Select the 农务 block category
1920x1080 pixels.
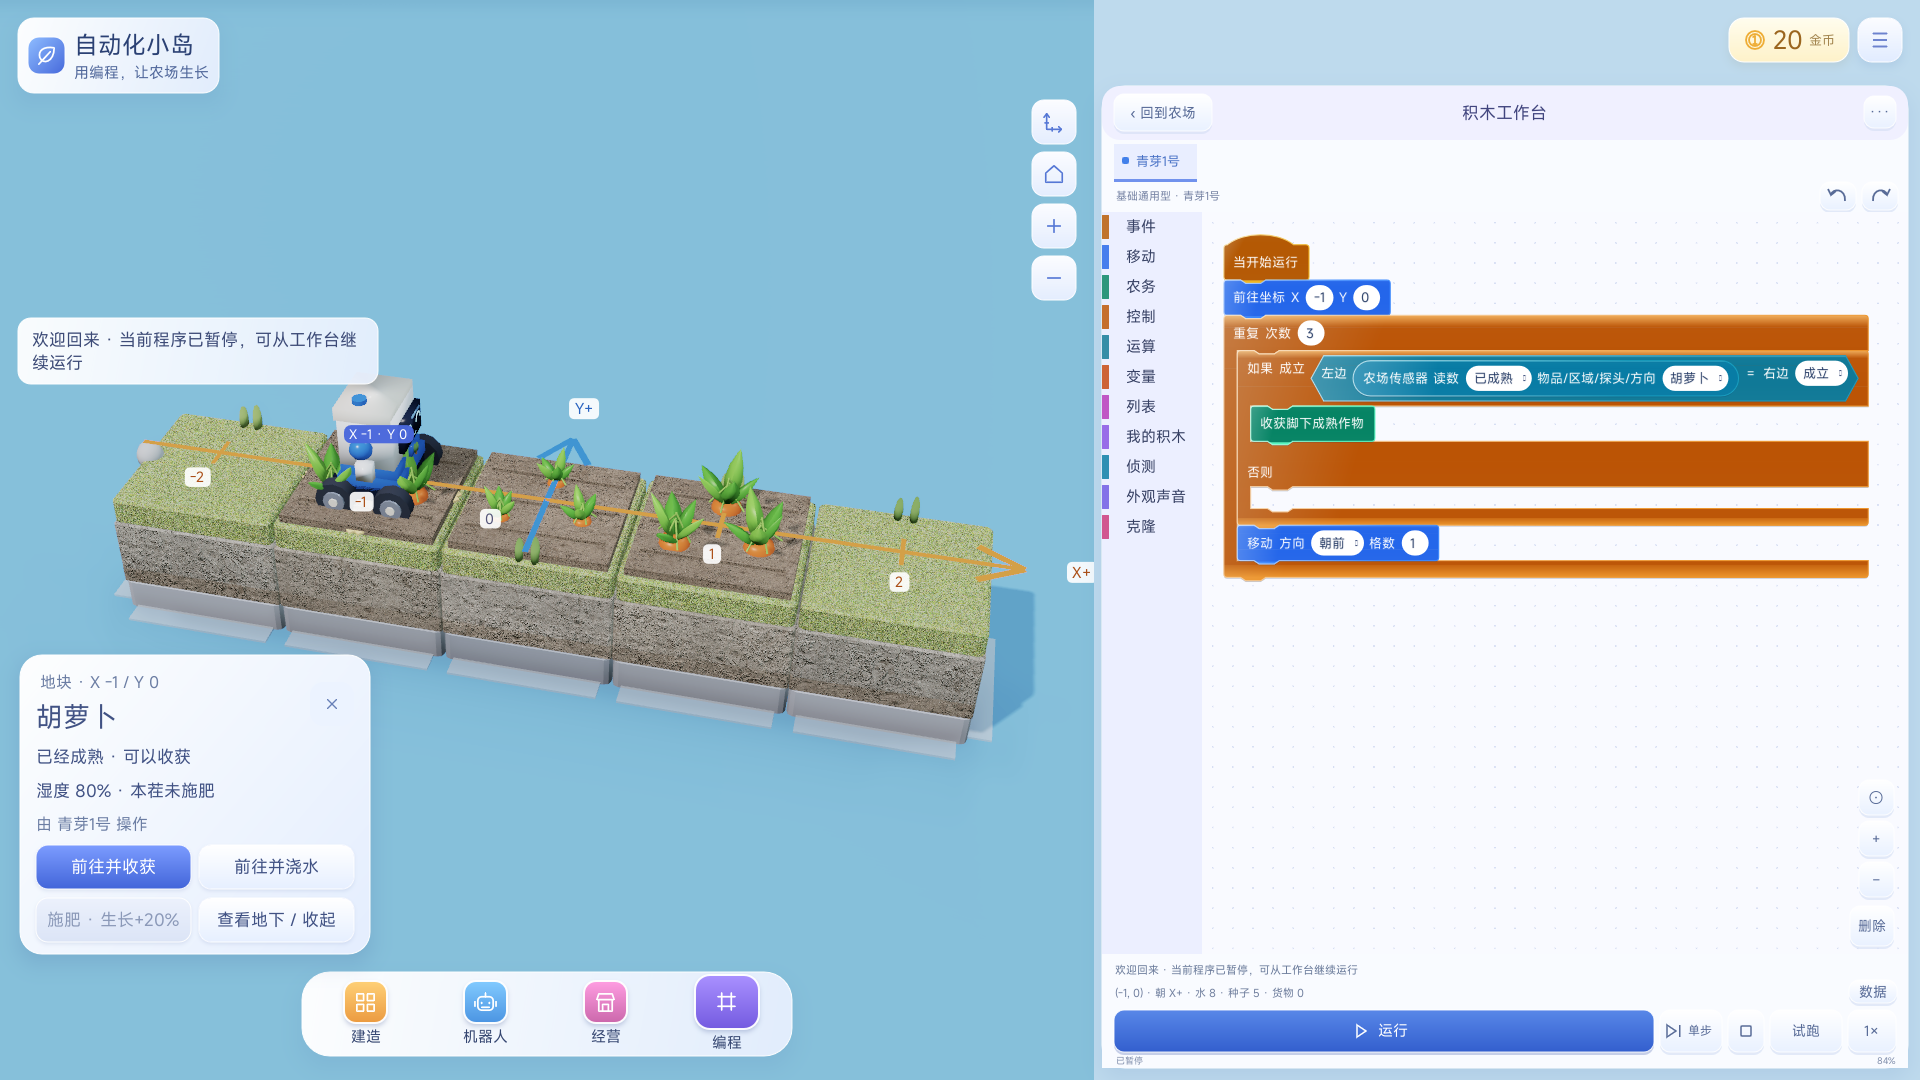(1140, 287)
